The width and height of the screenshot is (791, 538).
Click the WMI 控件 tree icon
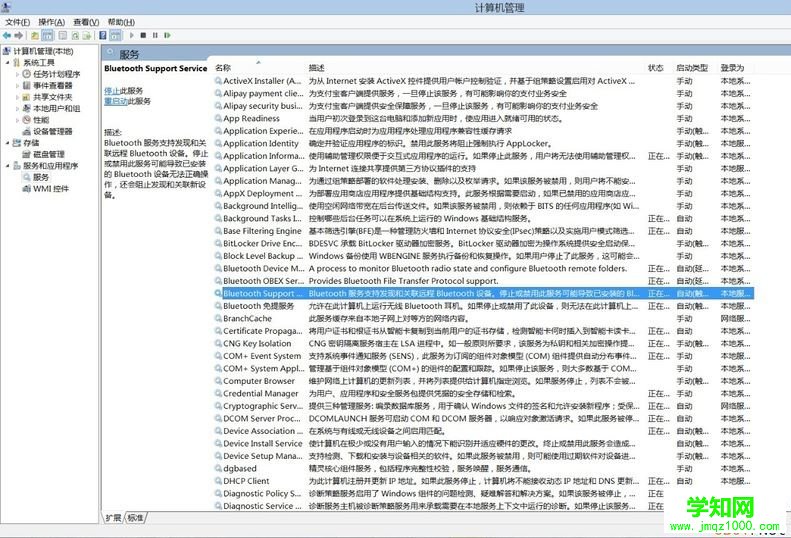coord(27,189)
